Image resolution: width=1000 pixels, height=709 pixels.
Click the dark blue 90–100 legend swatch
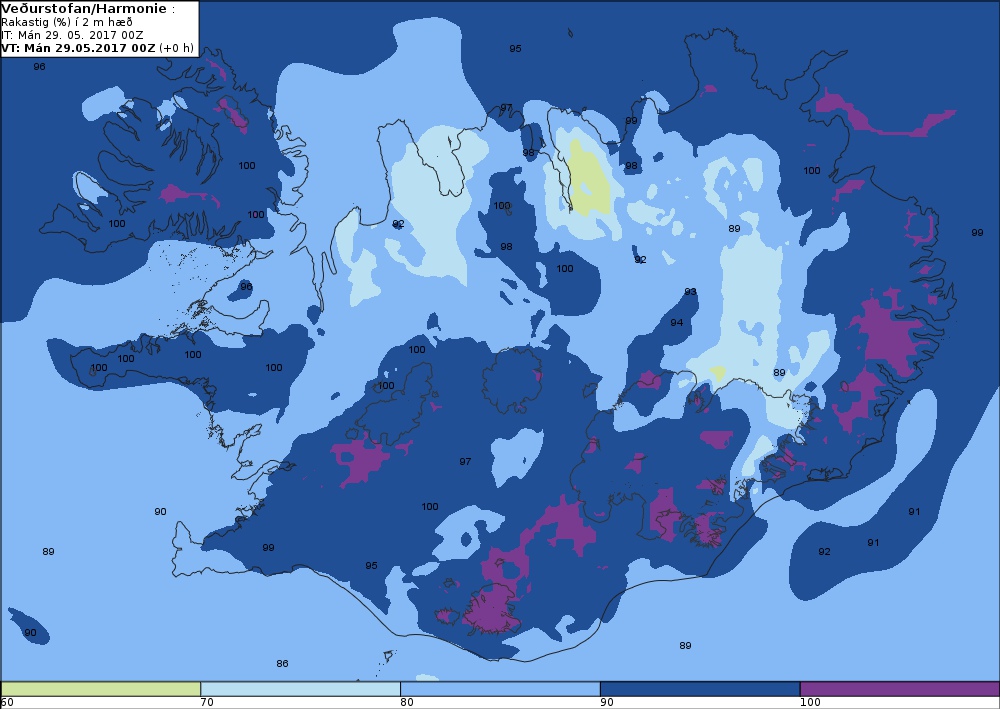700,689
